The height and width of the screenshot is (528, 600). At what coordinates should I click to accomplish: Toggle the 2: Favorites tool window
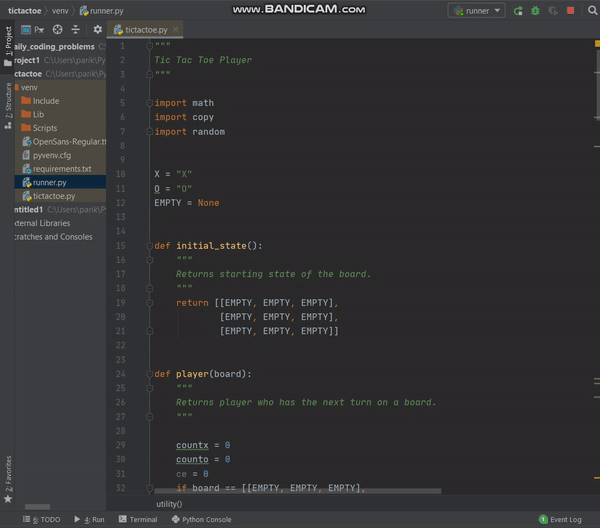pyautogui.click(x=8, y=473)
